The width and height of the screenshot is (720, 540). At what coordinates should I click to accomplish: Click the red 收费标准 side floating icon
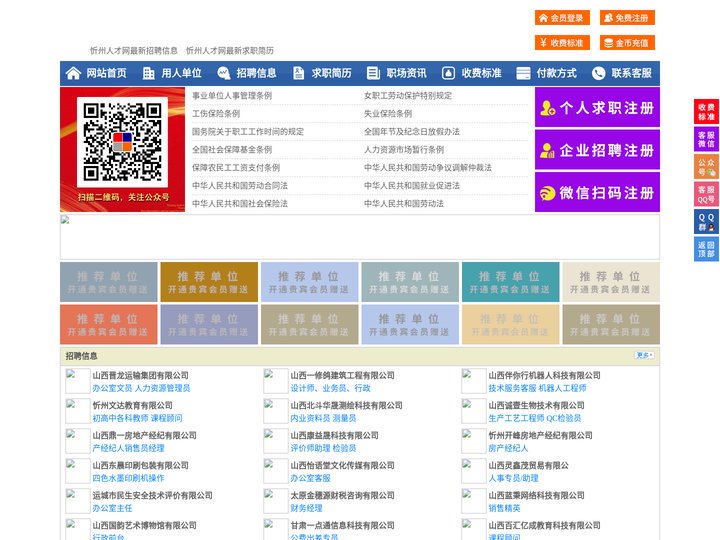[x=706, y=112]
